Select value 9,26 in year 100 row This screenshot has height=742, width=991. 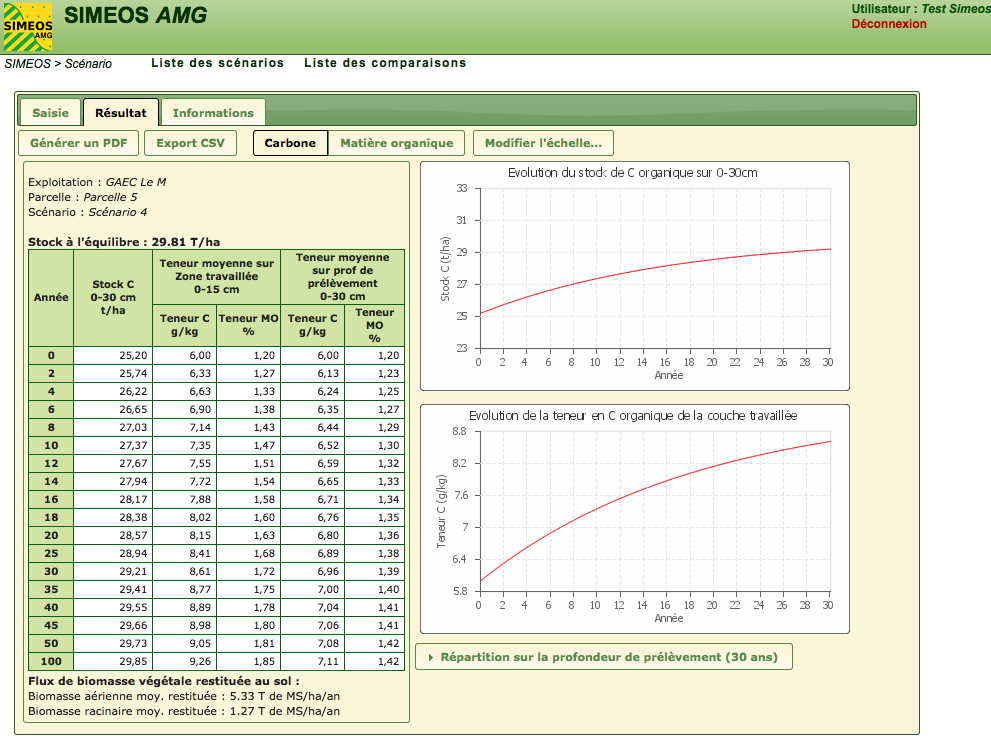click(185, 661)
